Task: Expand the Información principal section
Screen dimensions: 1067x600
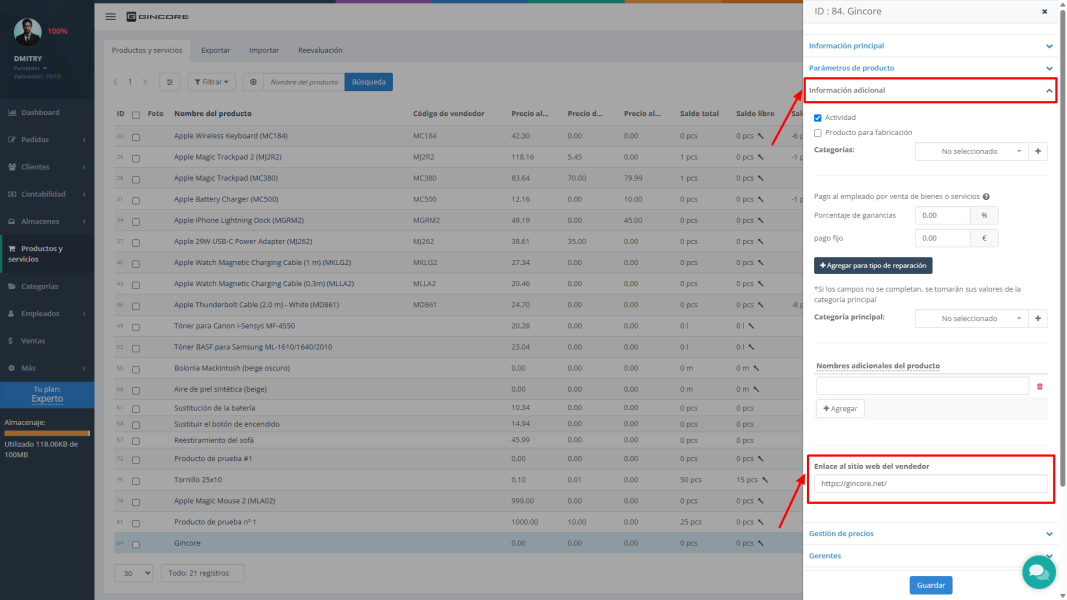Action: point(930,46)
